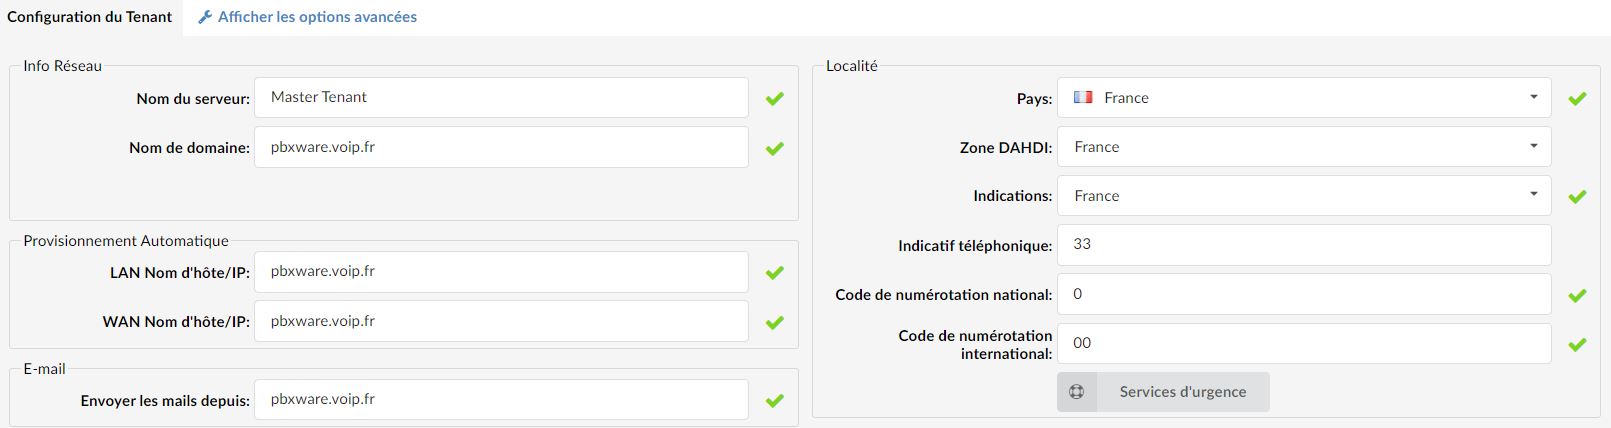
Task: Select the Indicatif téléphonique input field
Action: [1304, 245]
